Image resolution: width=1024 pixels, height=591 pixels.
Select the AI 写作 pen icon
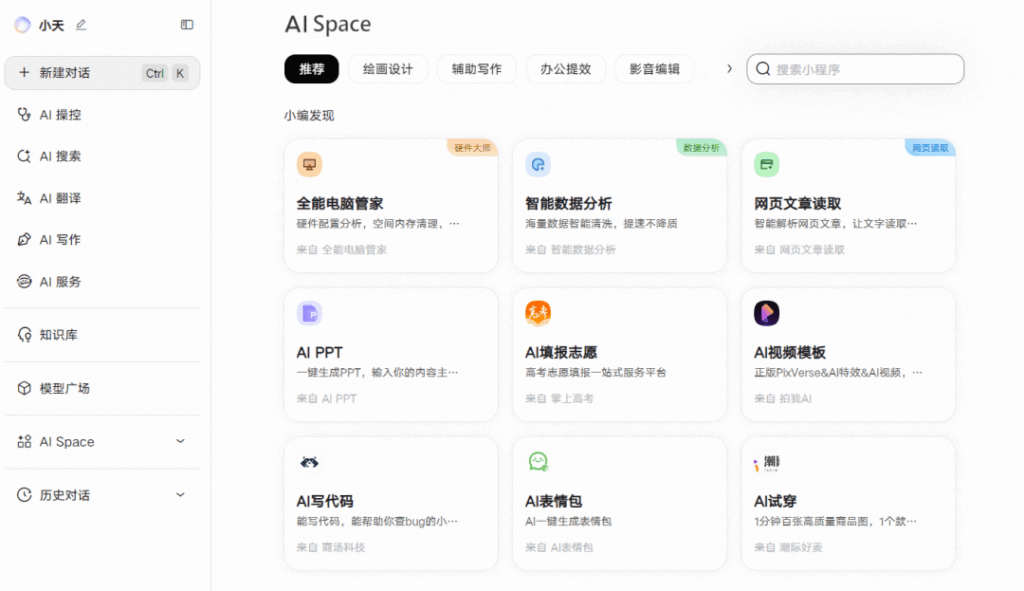(23, 239)
